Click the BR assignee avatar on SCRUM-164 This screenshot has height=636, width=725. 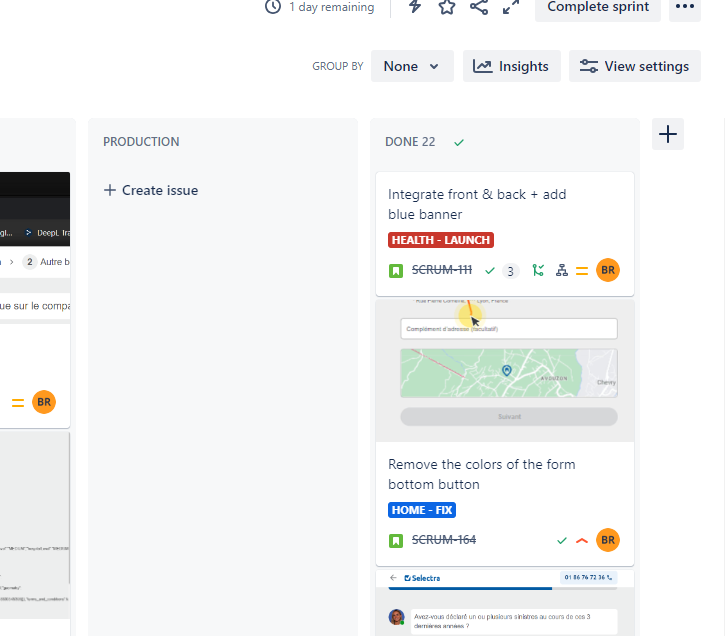coord(608,540)
